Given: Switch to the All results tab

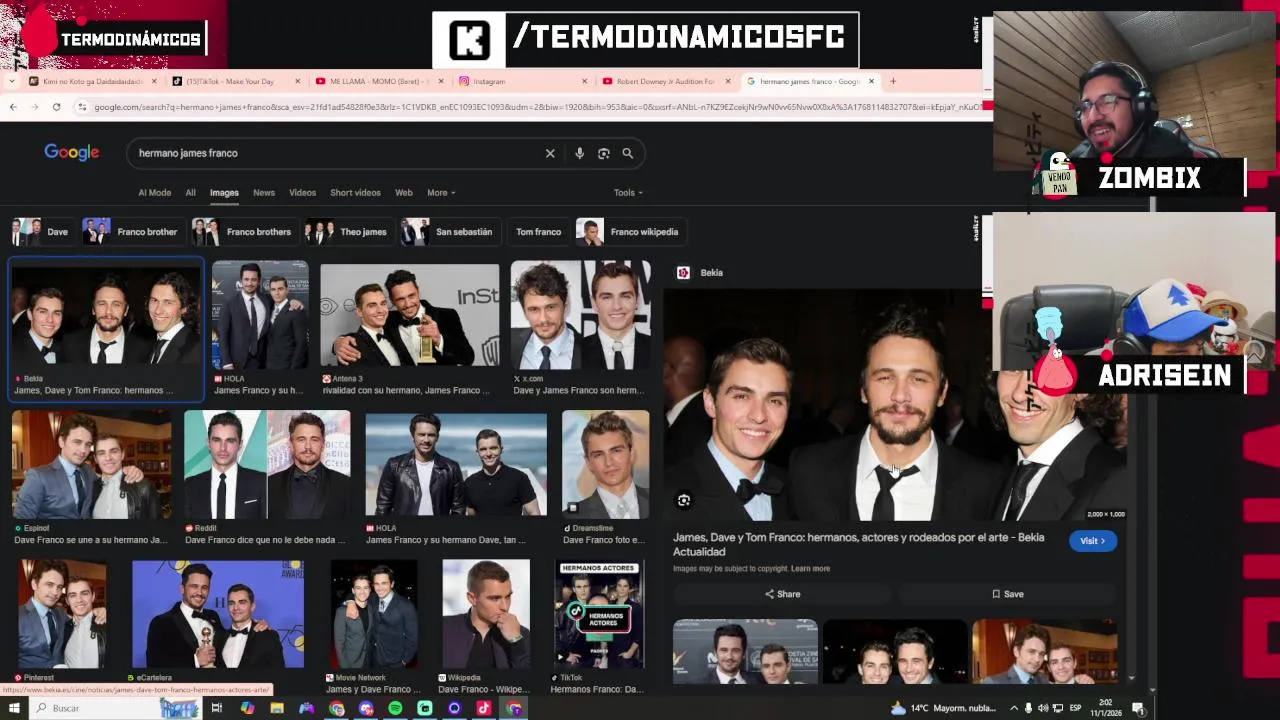Looking at the screenshot, I should (190, 192).
